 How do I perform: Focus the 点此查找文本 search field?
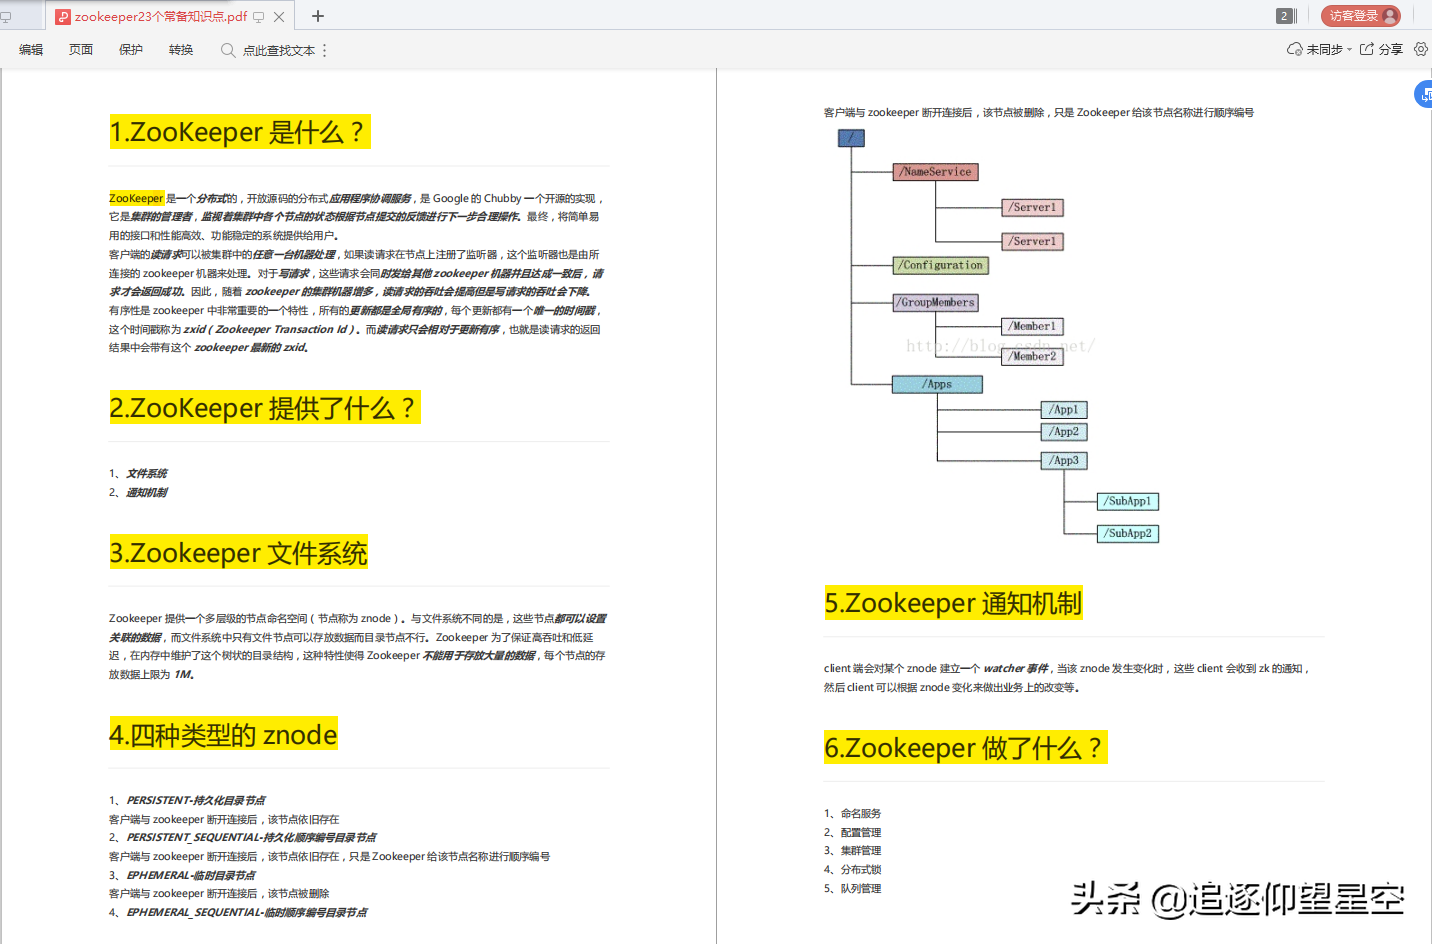[279, 50]
